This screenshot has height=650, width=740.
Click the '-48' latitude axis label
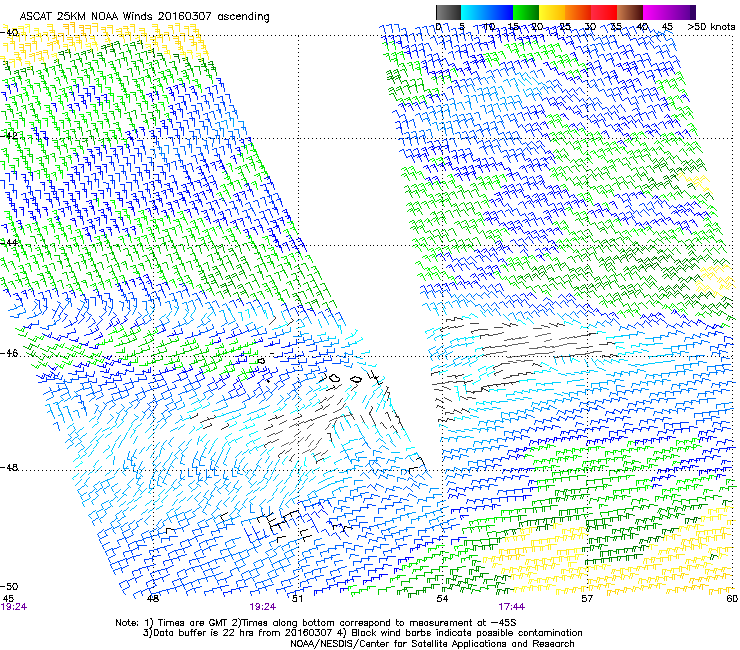pyautogui.click(x=9, y=467)
